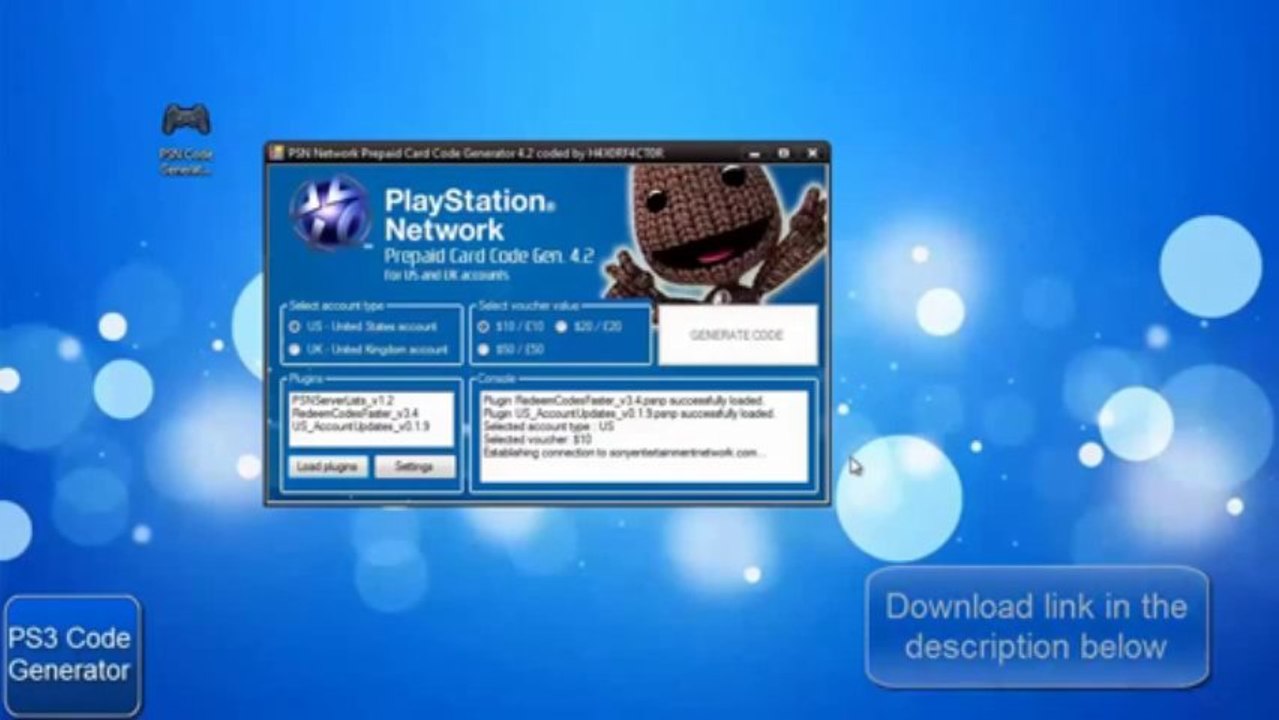Screen dimensions: 1279x720
Task: Click the window title bar text
Action: pyautogui.click(x=475, y=153)
